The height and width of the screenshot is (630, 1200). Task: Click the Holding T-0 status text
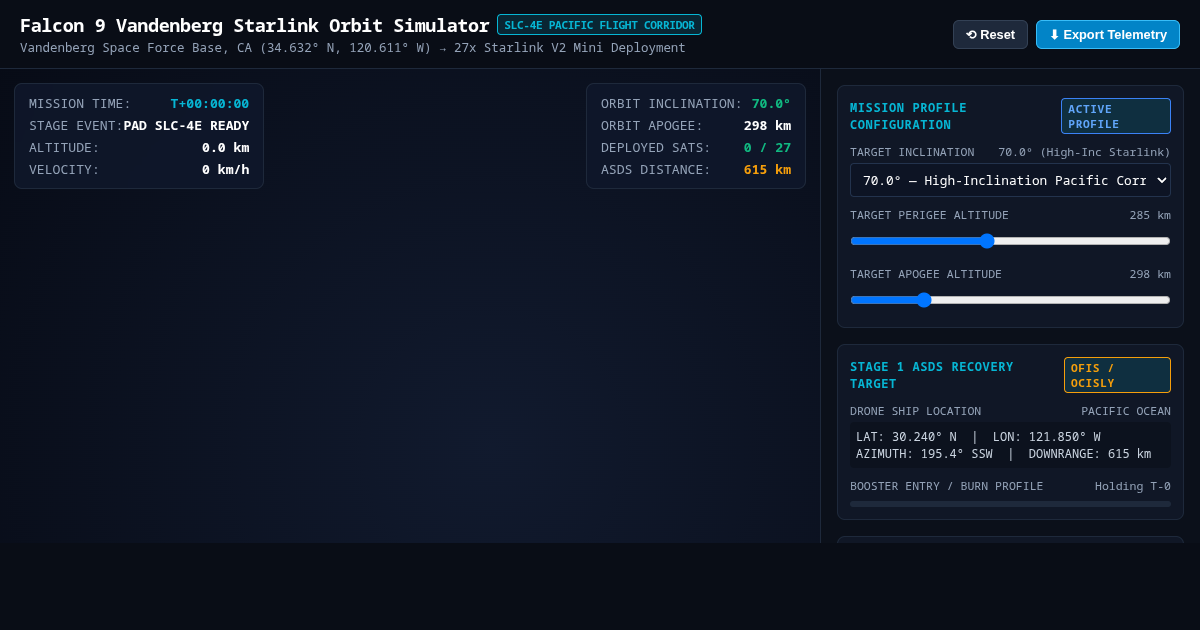1132,487
